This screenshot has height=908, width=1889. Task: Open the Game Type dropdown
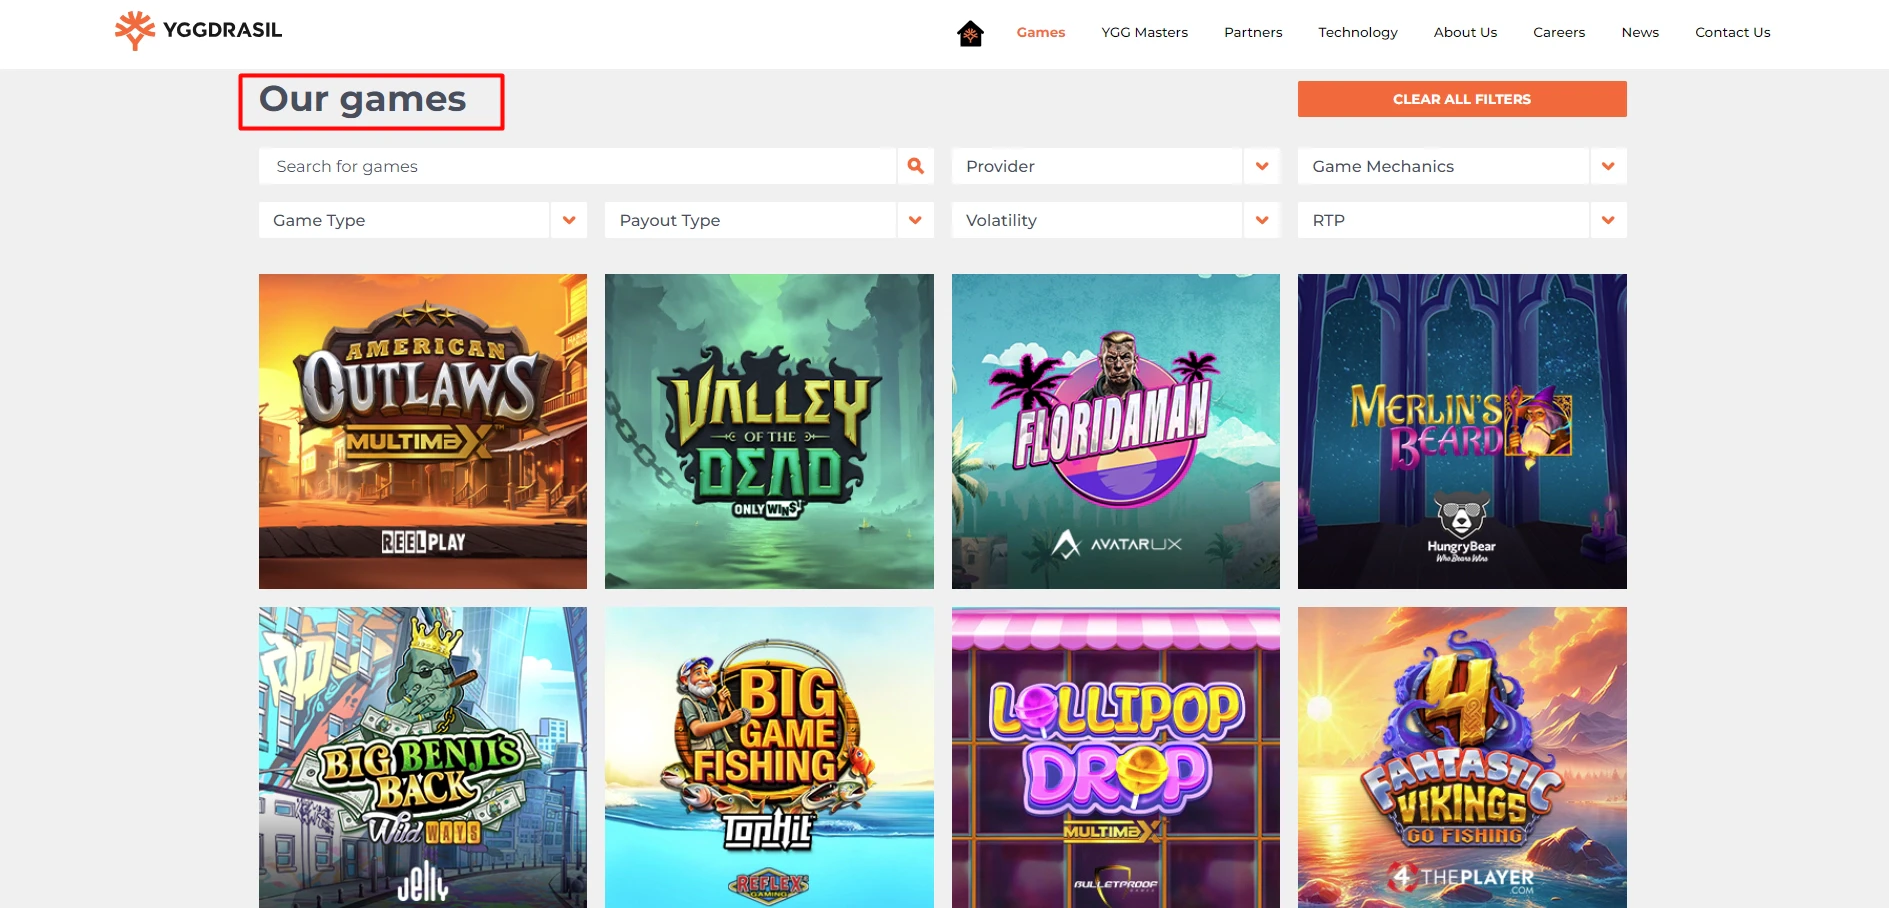(x=404, y=220)
